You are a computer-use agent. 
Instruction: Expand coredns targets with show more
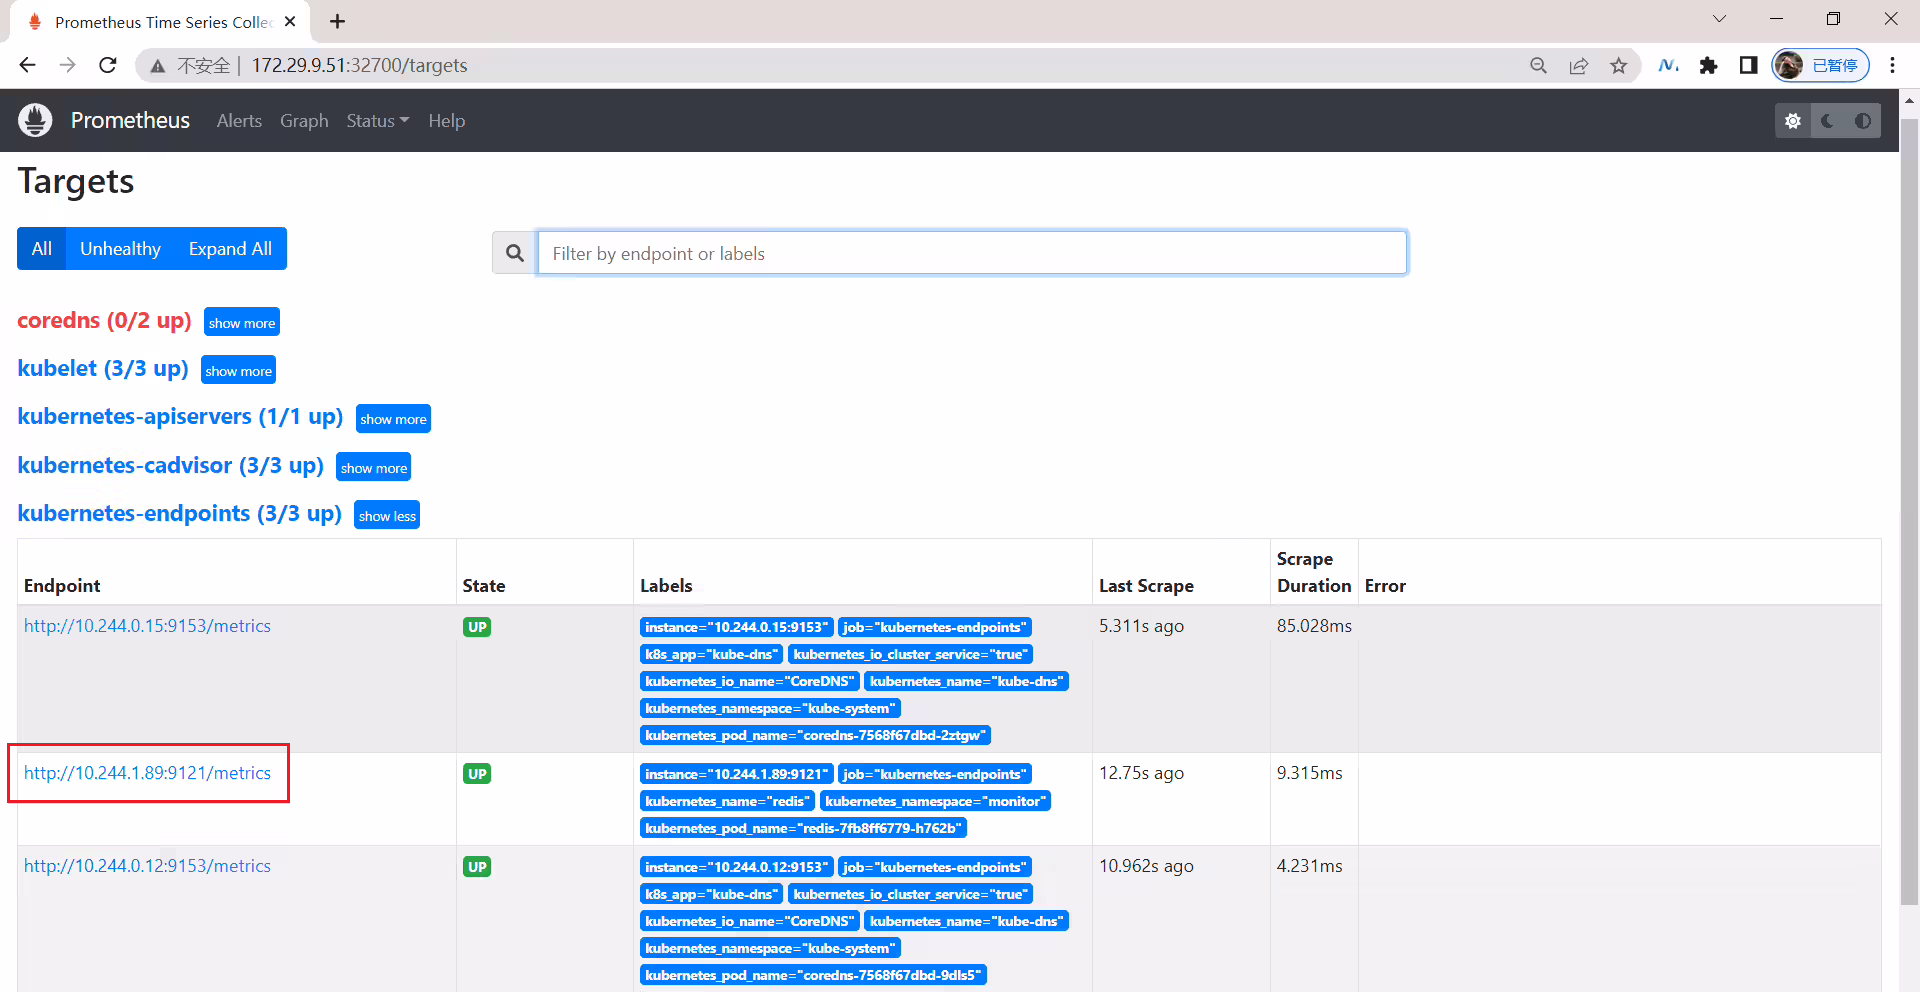242,322
